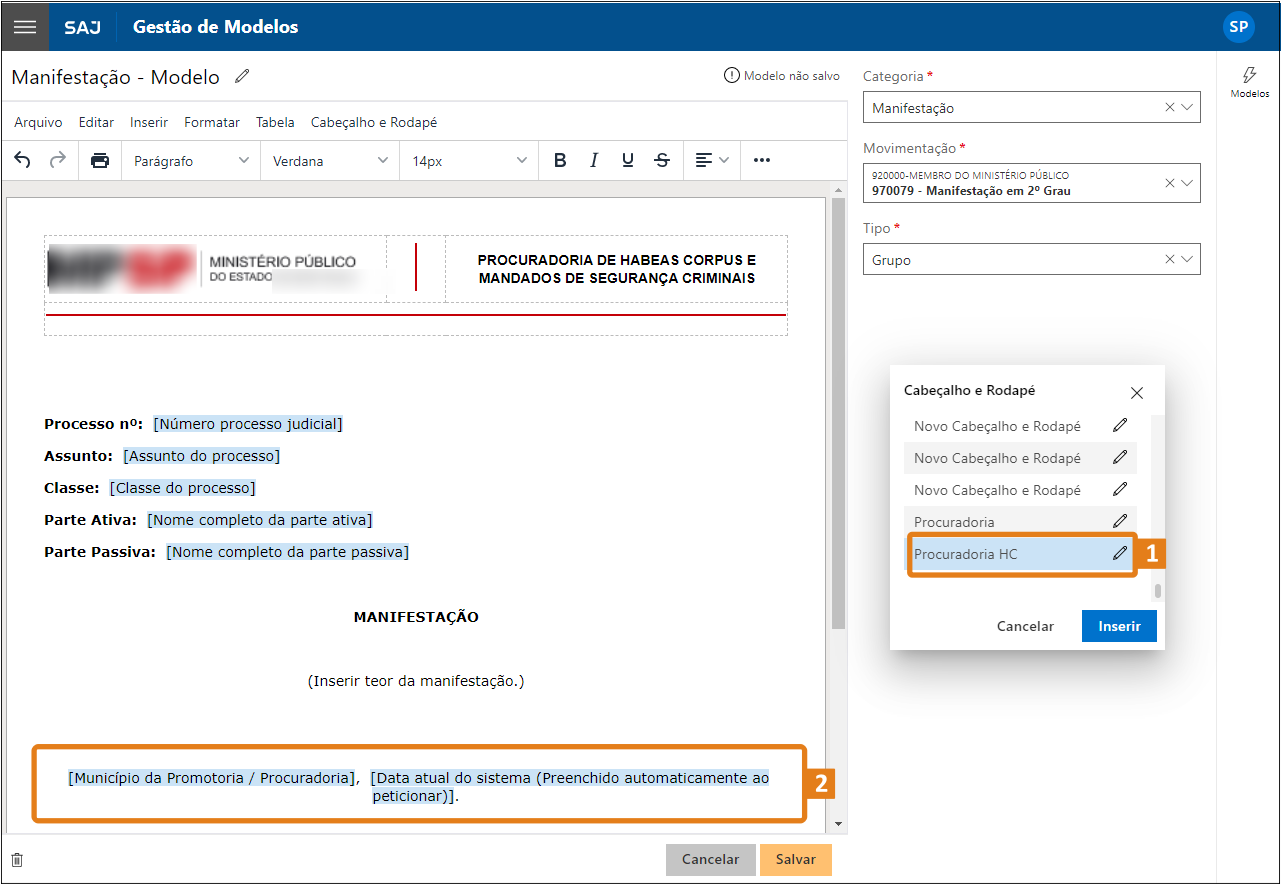This screenshot has width=1281, height=885.
Task: Toggle underline formatting
Action: pyautogui.click(x=628, y=160)
